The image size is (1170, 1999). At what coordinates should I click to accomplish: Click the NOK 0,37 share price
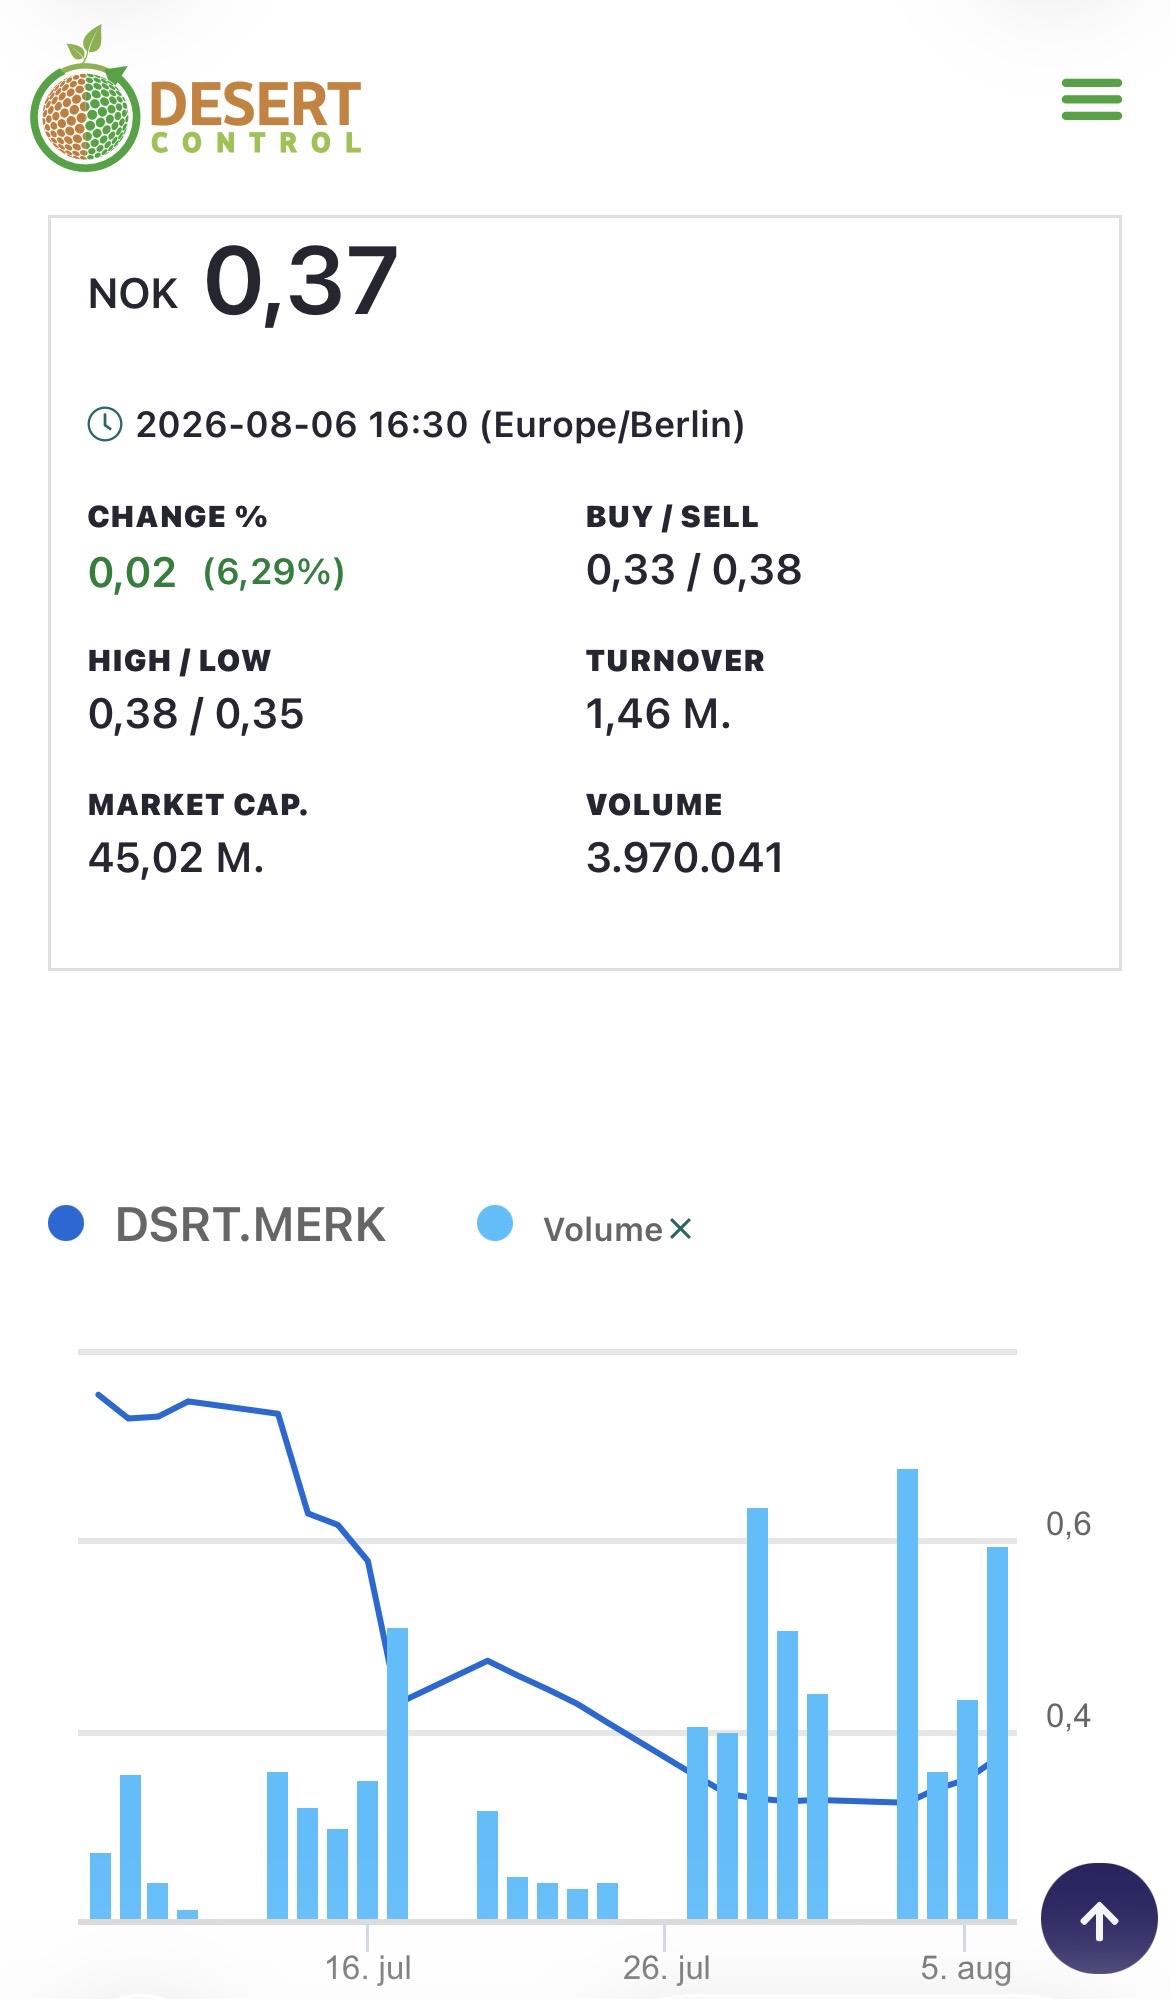(x=244, y=283)
